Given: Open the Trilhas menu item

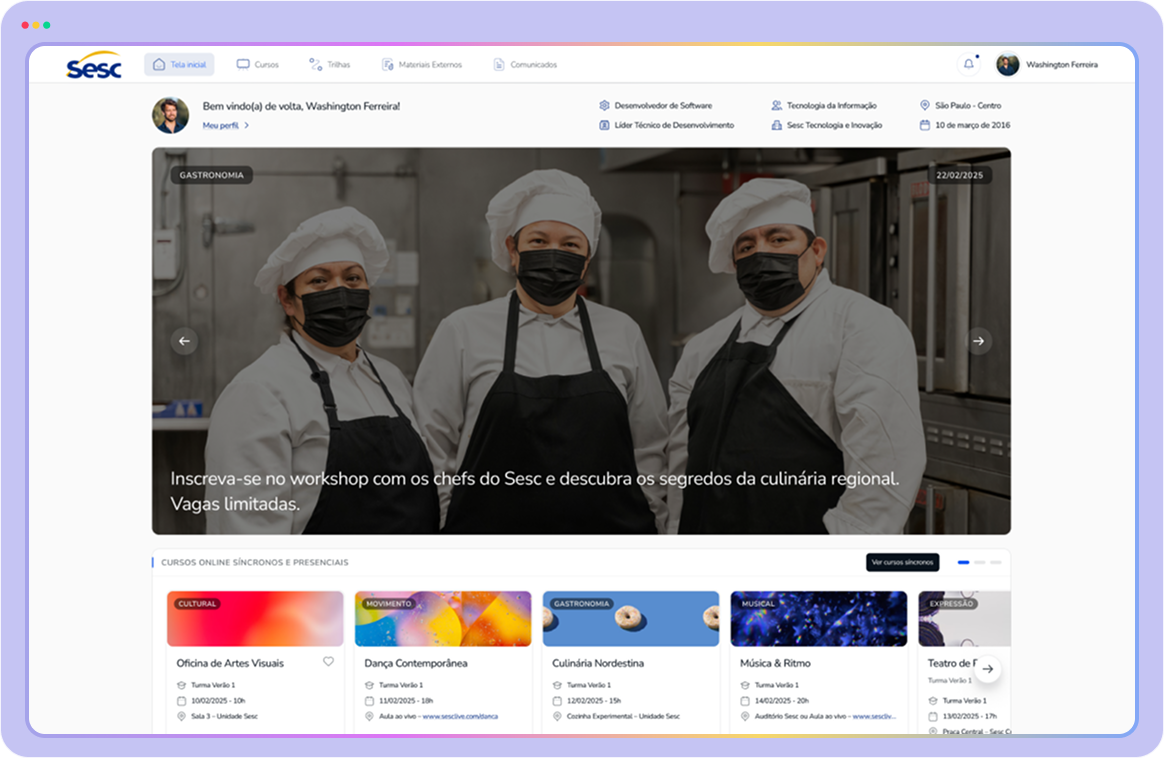Looking at the screenshot, I should click(330, 65).
